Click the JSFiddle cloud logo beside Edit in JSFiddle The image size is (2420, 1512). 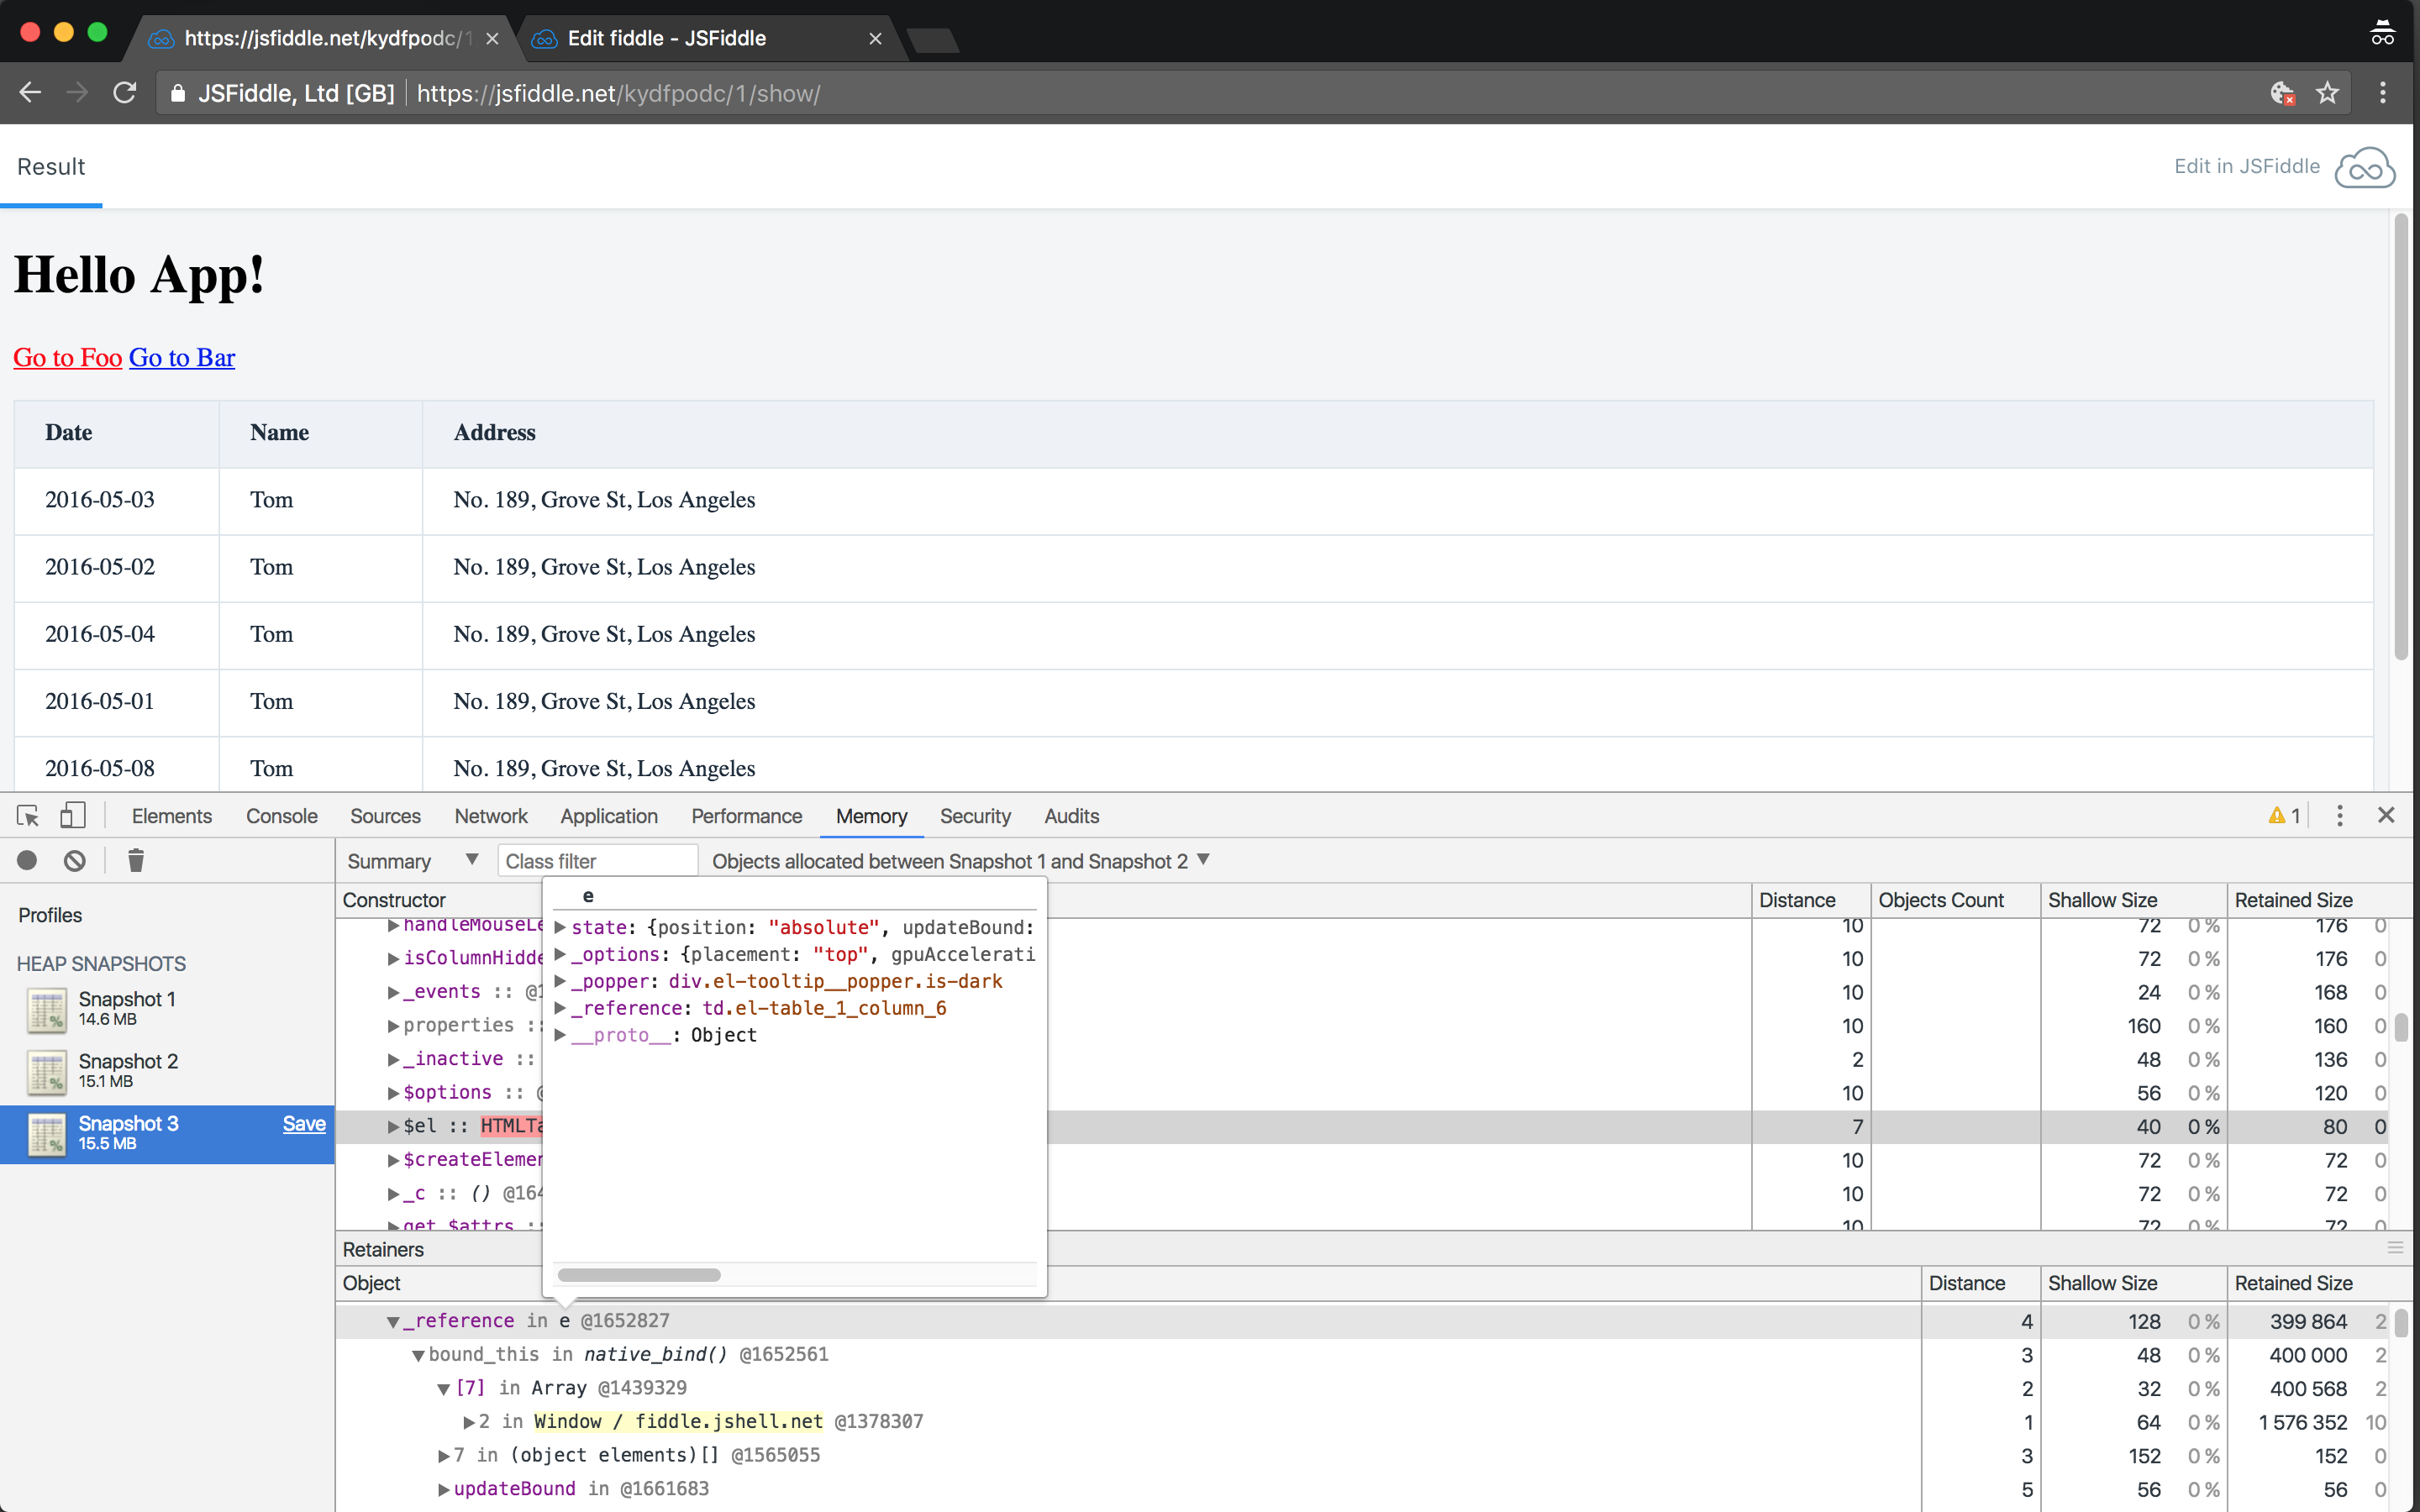2364,167
